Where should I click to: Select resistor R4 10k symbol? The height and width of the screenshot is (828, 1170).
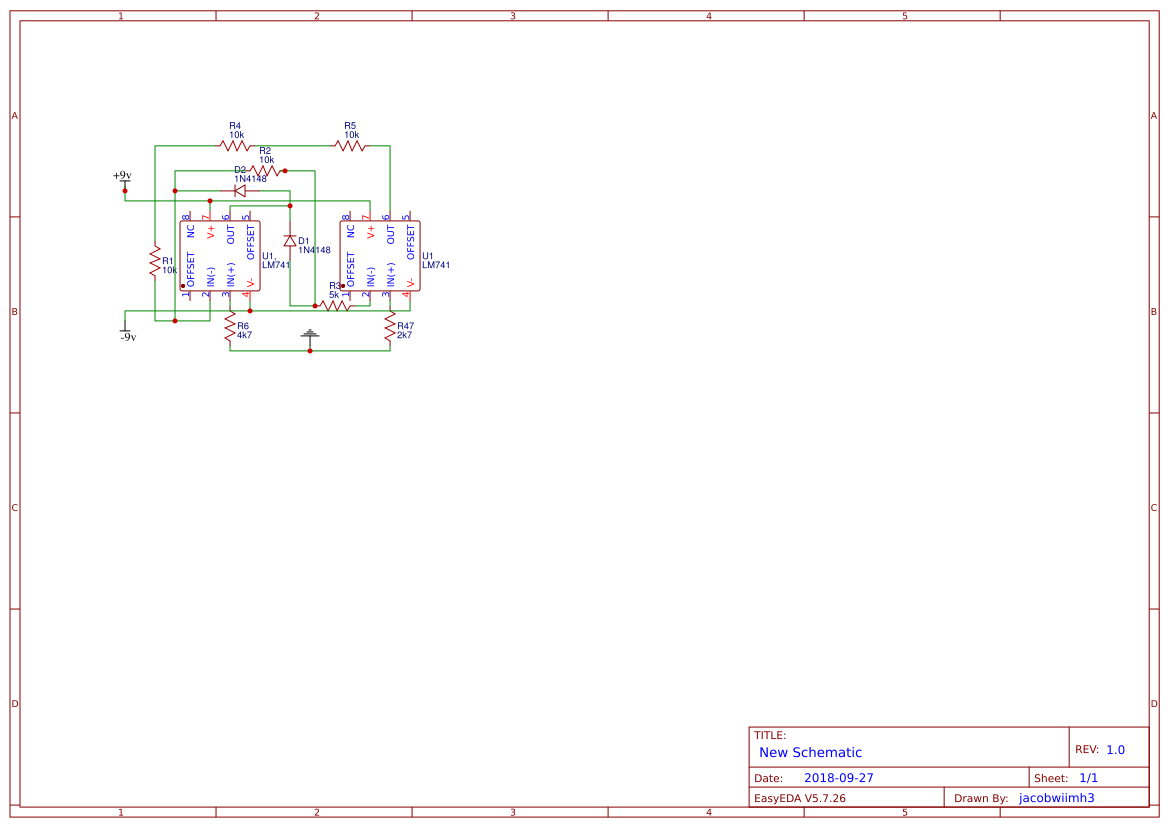(234, 143)
